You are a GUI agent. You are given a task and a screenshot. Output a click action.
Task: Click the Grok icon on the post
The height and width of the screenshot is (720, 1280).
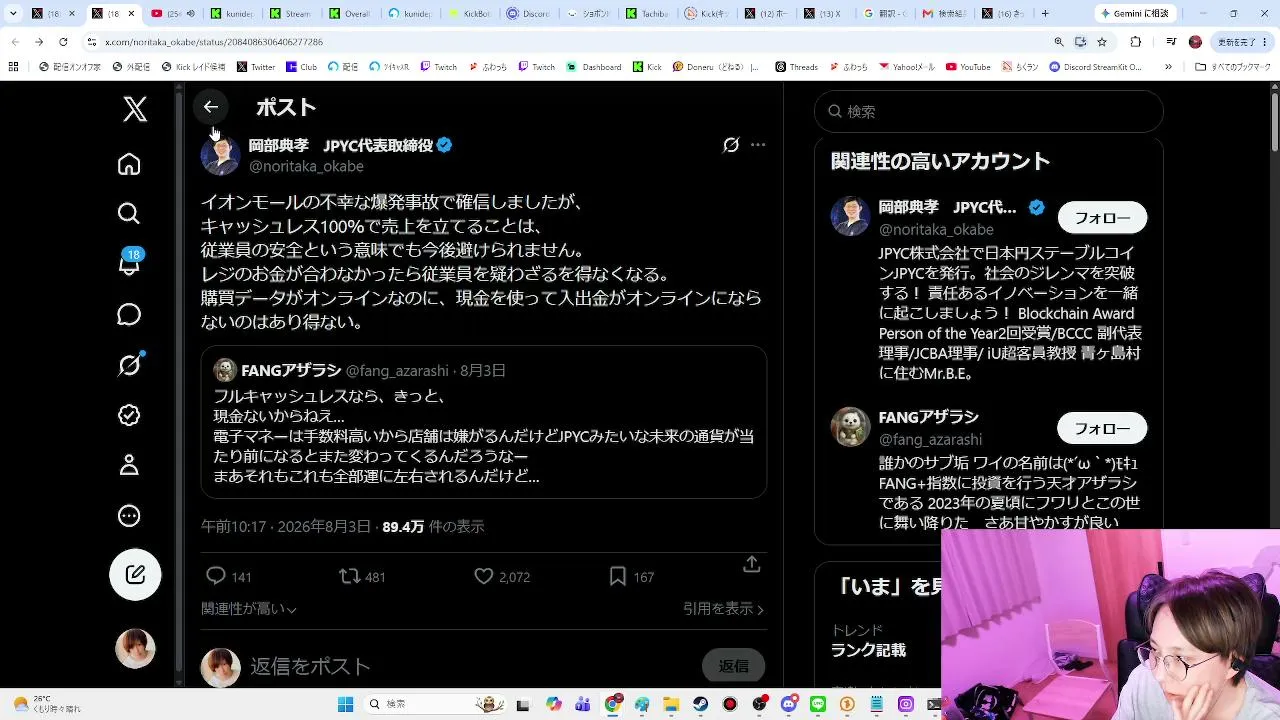pyautogui.click(x=731, y=145)
